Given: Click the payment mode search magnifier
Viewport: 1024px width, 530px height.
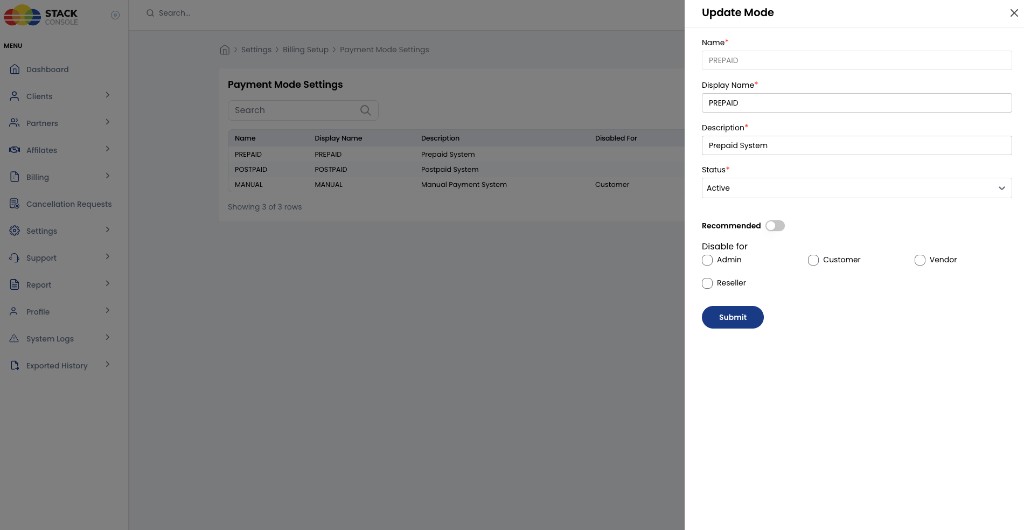Looking at the screenshot, I should (366, 110).
